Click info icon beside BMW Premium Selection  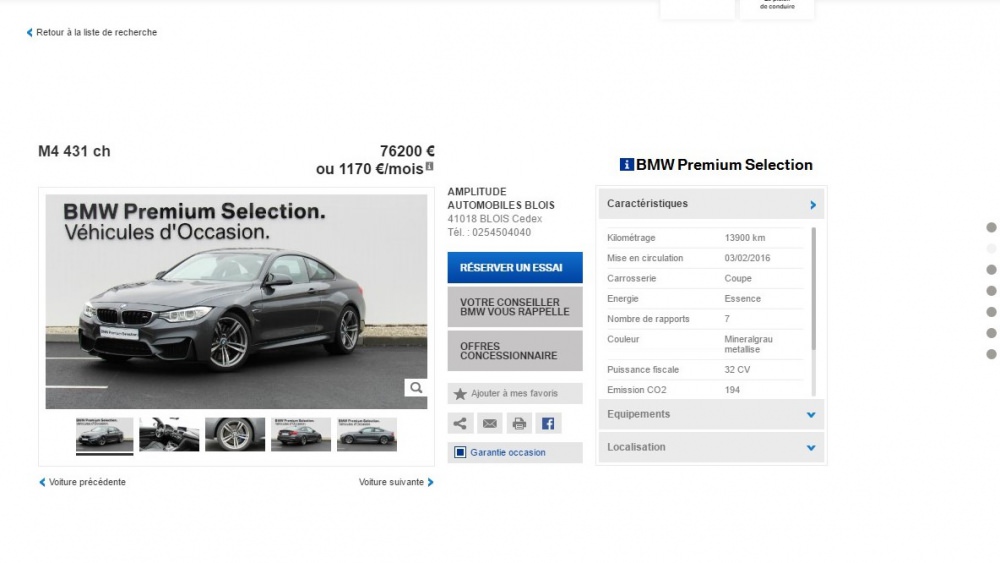pyautogui.click(x=626, y=165)
